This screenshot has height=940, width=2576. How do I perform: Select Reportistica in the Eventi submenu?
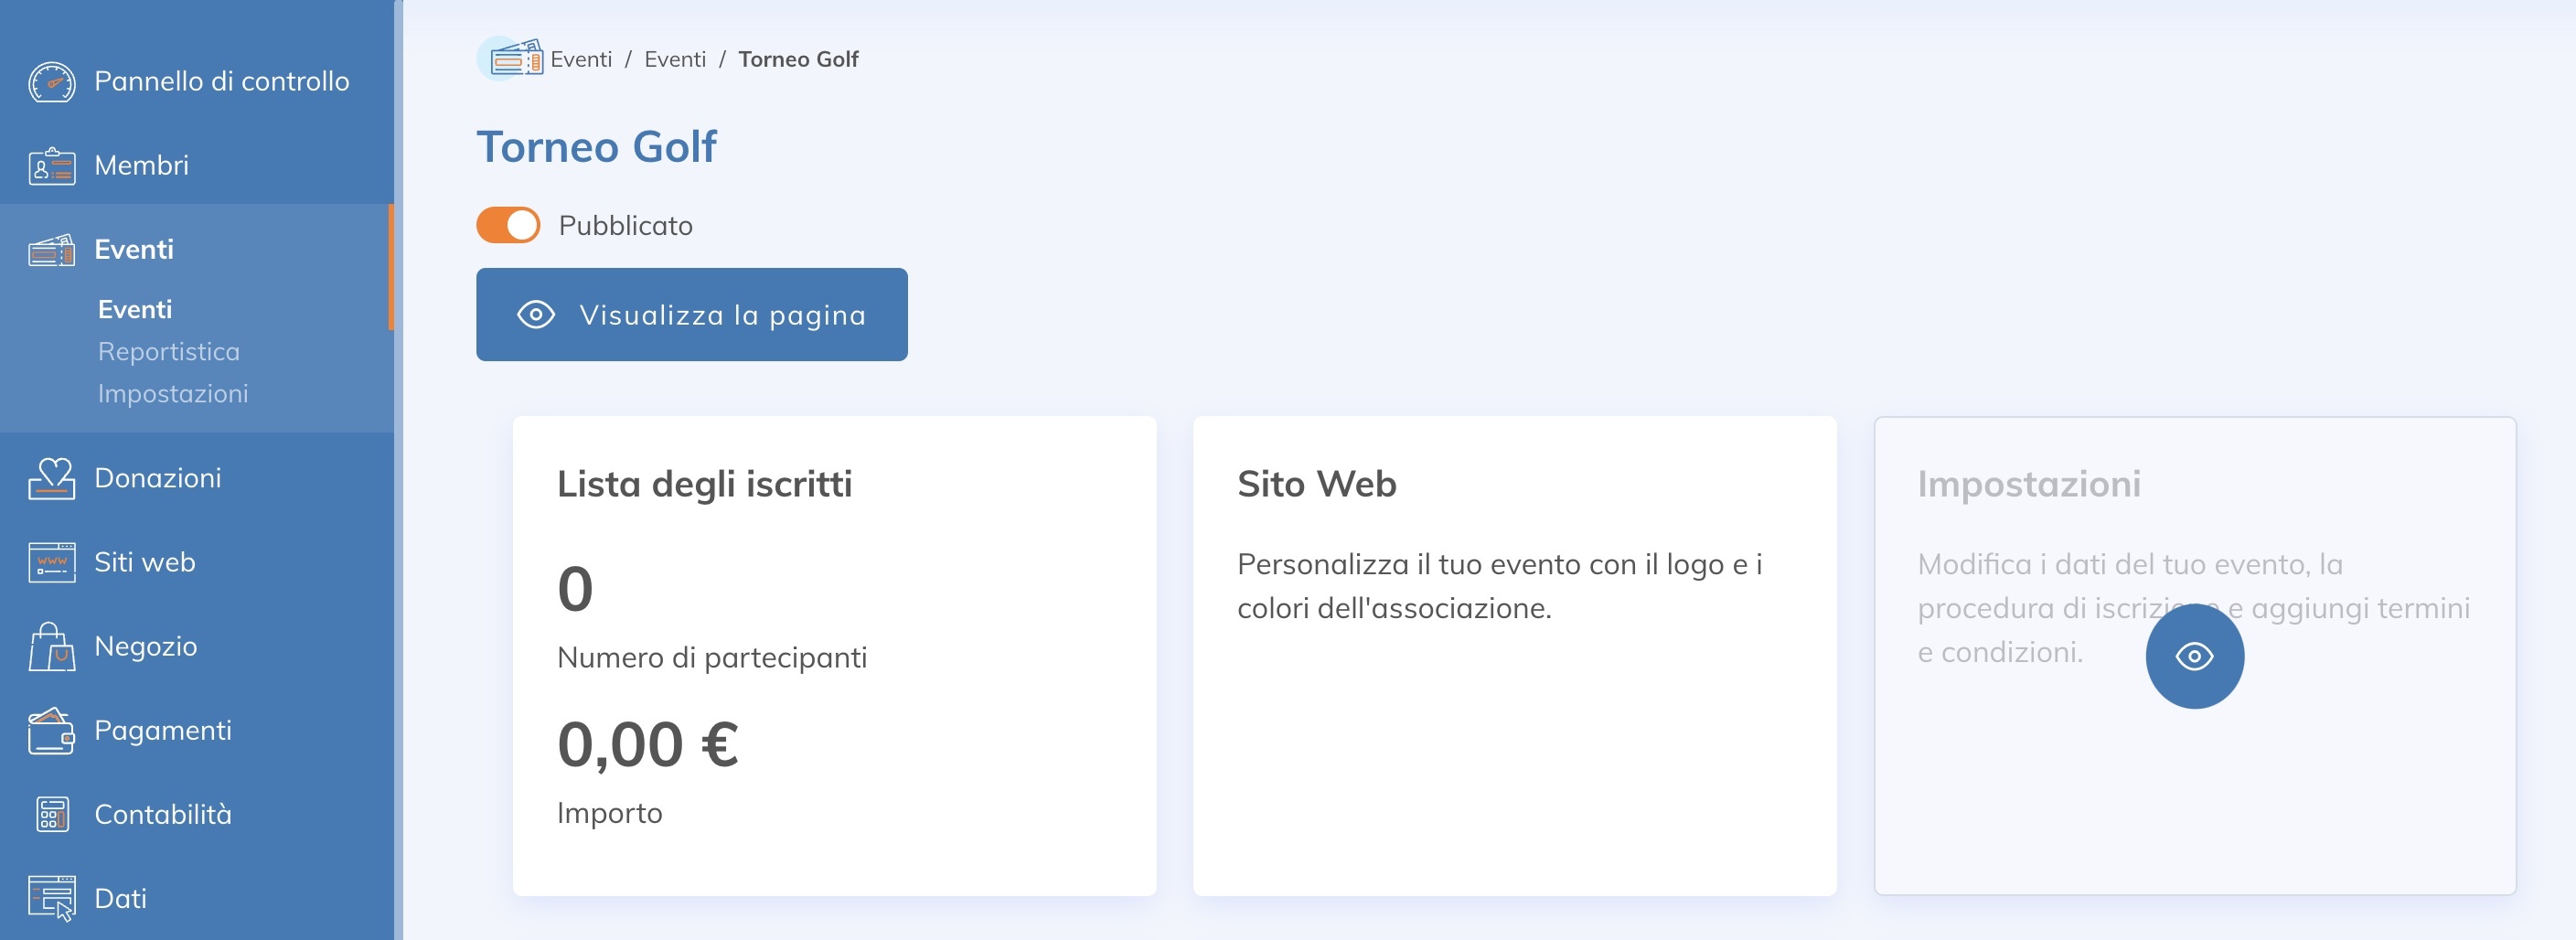pyautogui.click(x=168, y=351)
